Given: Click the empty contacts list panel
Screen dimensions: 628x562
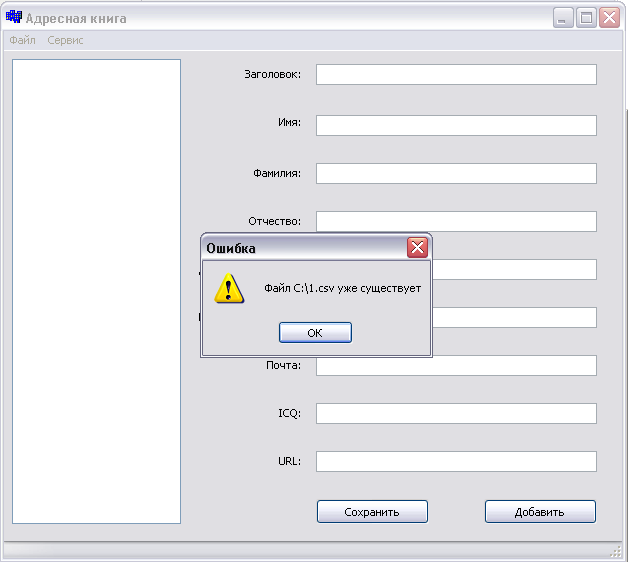Looking at the screenshot, I should [97, 291].
